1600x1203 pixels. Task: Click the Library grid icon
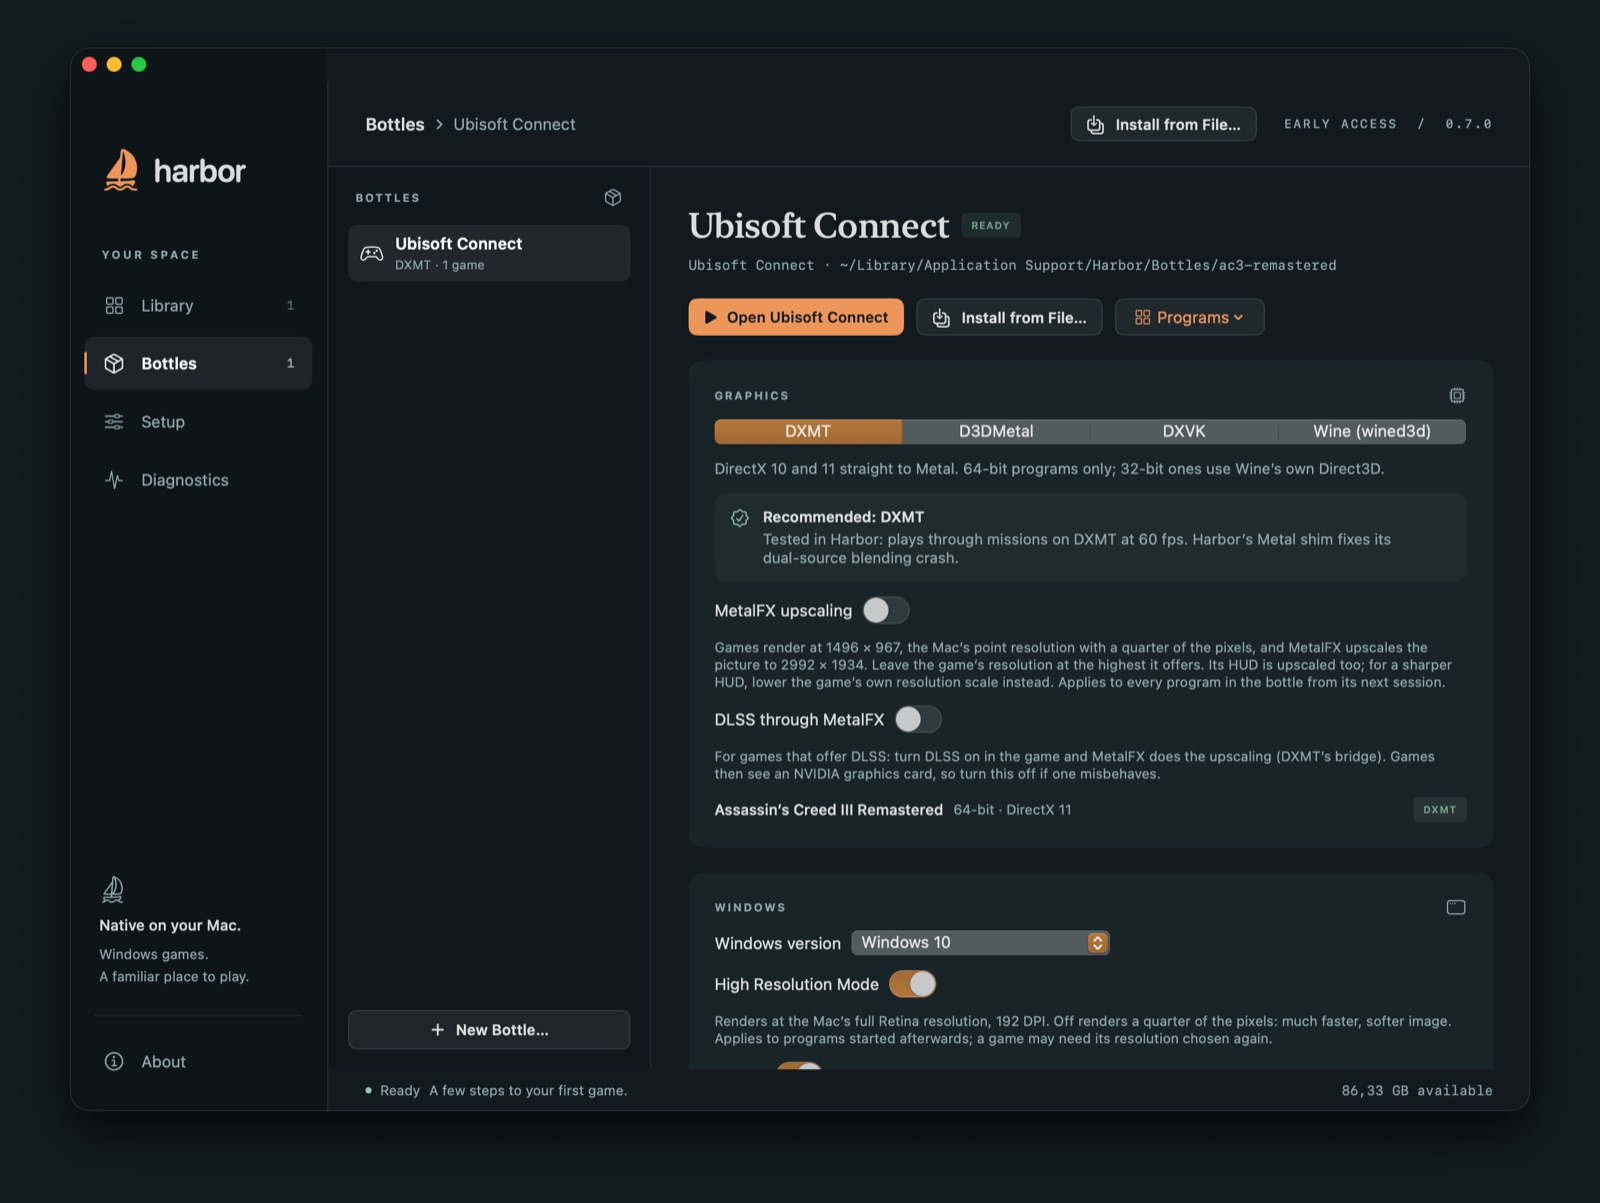[x=114, y=305]
